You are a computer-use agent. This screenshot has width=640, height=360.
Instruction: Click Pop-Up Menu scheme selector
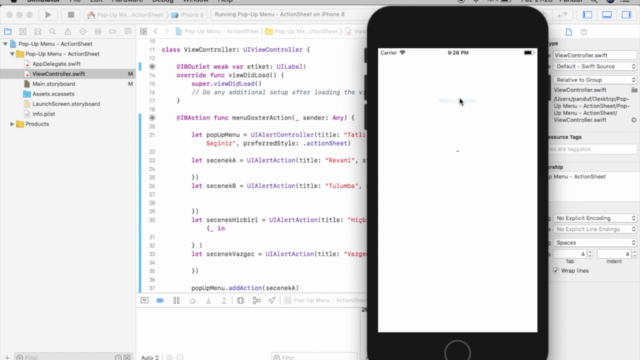click(126, 15)
